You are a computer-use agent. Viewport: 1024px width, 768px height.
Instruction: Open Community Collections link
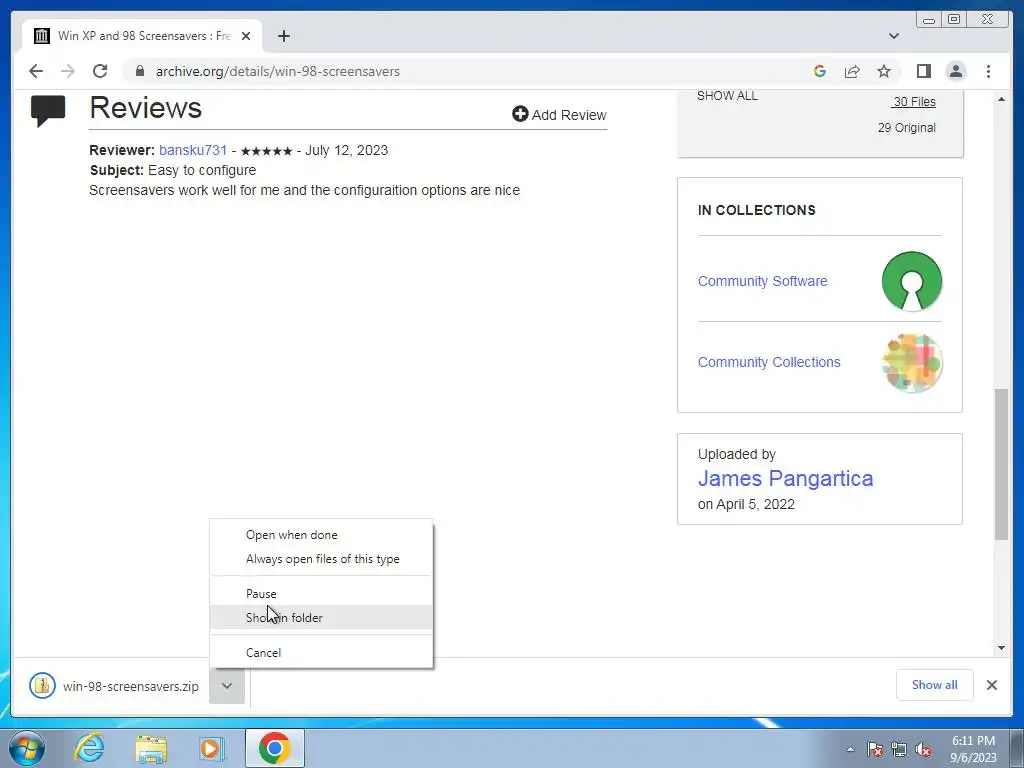click(769, 362)
